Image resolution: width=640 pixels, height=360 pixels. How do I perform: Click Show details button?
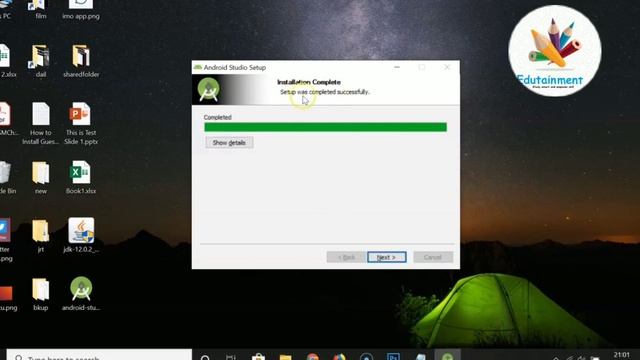[229, 142]
